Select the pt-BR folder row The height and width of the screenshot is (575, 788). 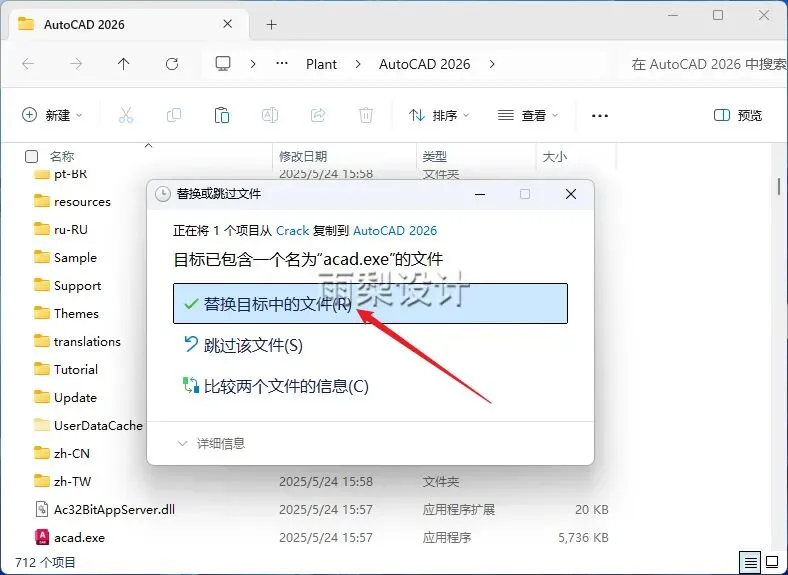[x=70, y=174]
